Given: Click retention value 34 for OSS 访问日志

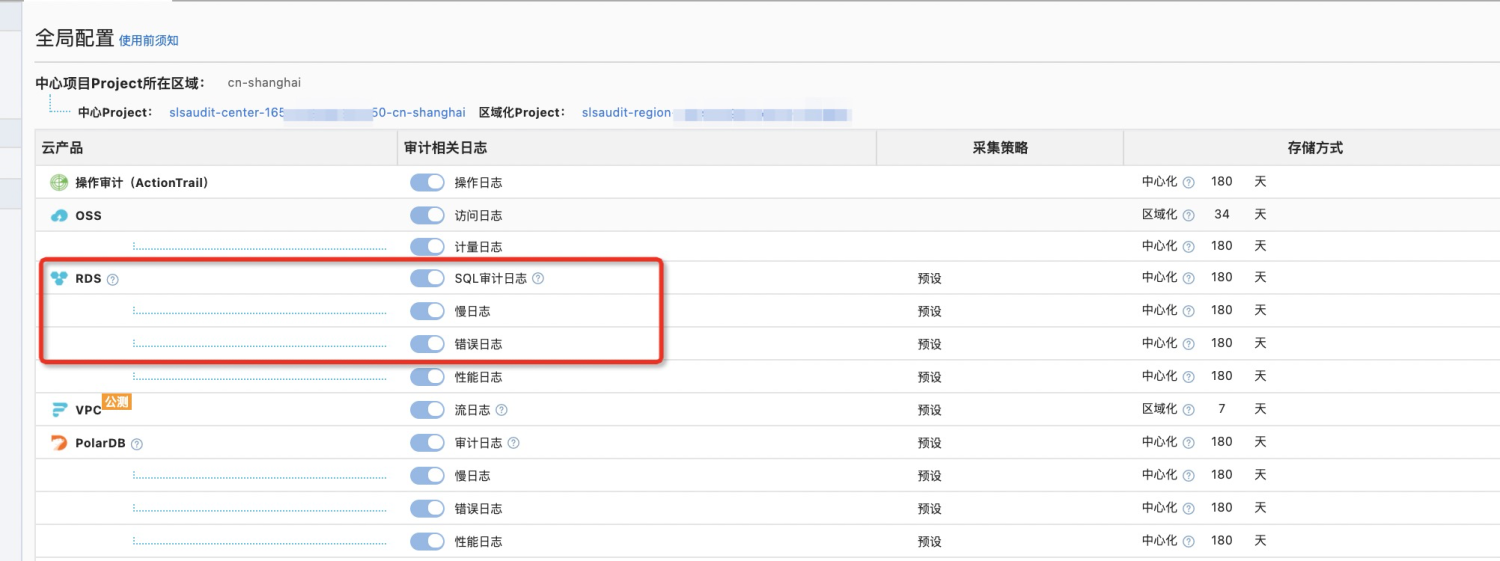Looking at the screenshot, I should pyautogui.click(x=1222, y=214).
